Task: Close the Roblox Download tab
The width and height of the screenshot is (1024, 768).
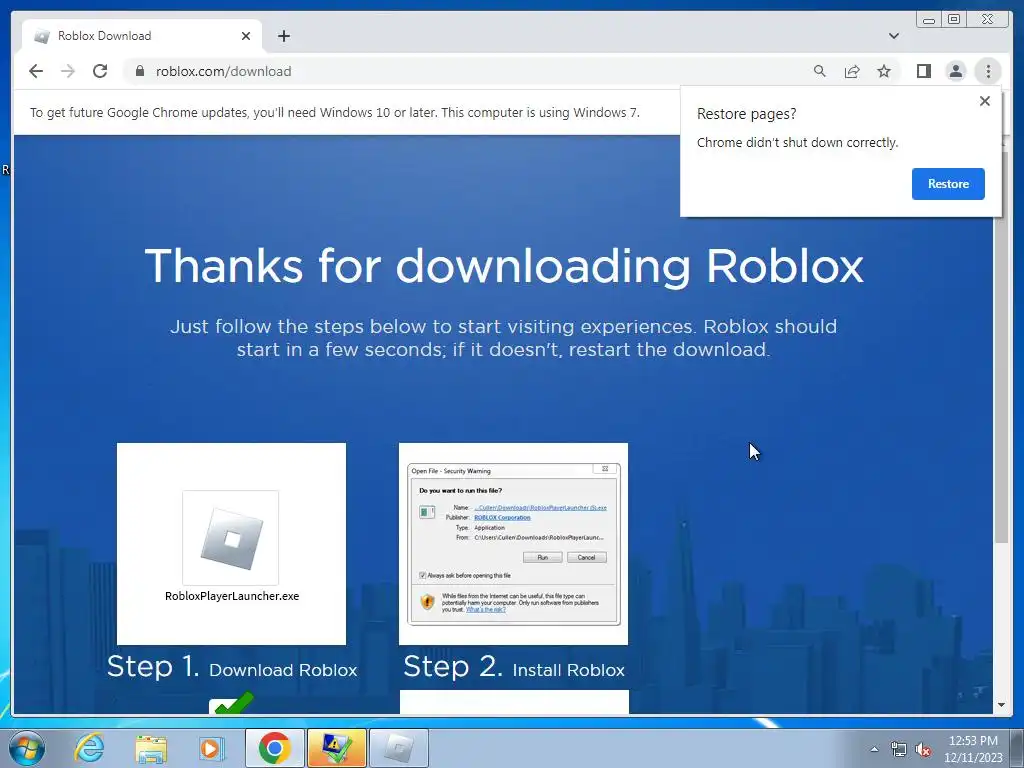Action: click(246, 36)
